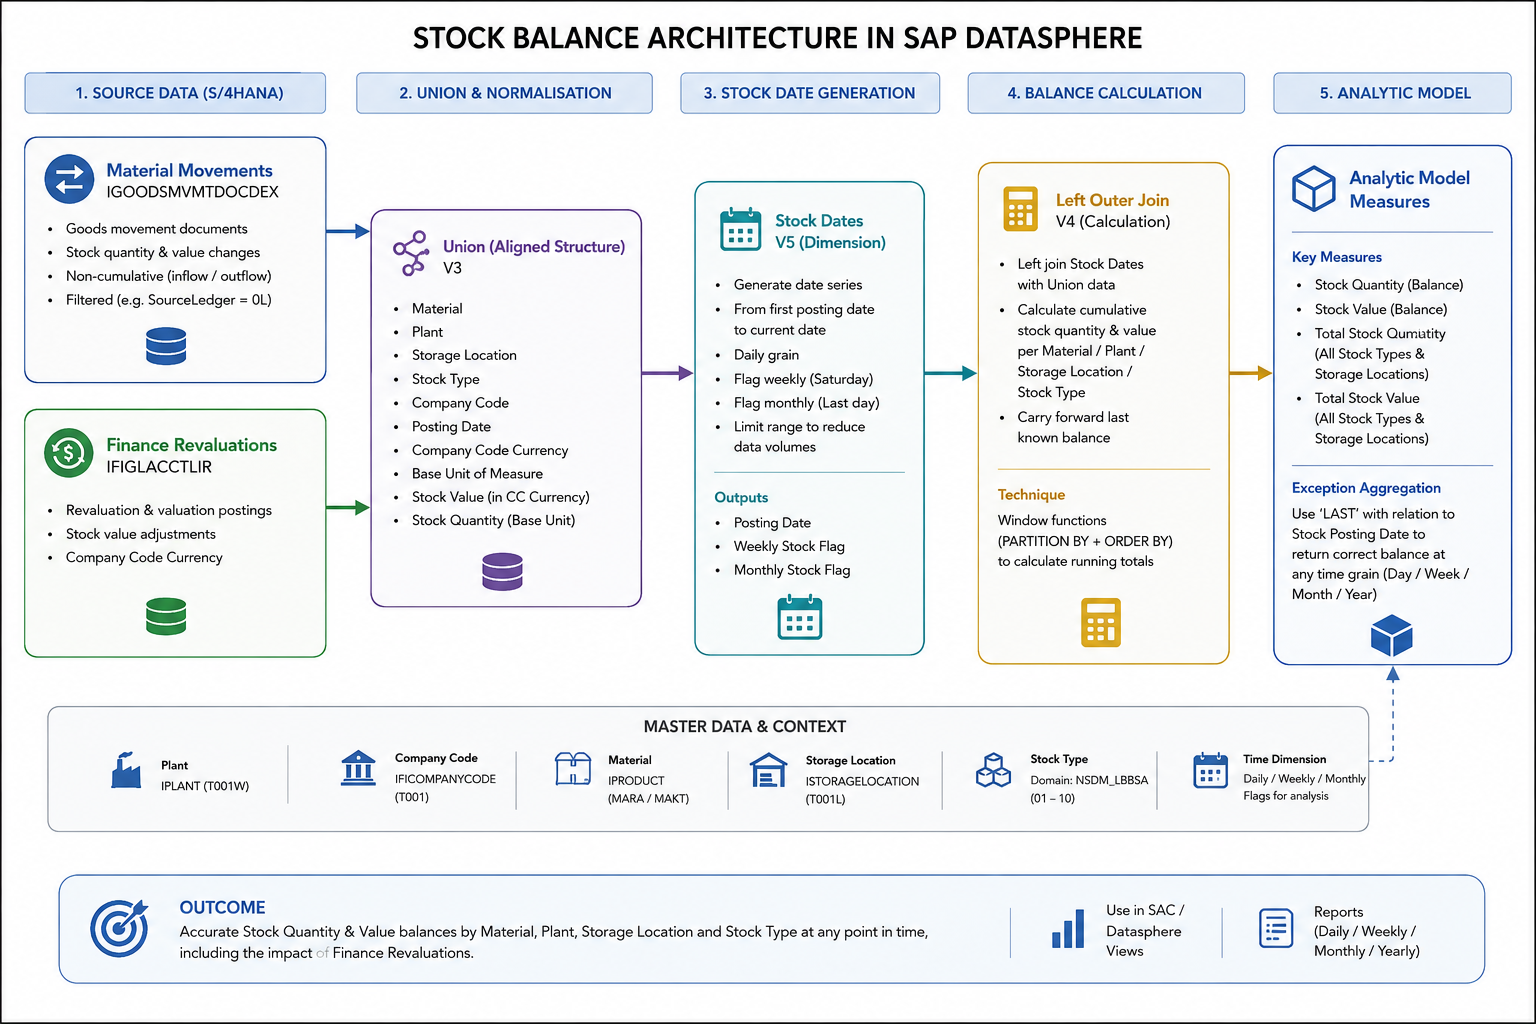Image resolution: width=1536 pixels, height=1024 pixels.
Task: Select the 1. SOURCE DATA (S/4HANA) header
Action: point(175,93)
